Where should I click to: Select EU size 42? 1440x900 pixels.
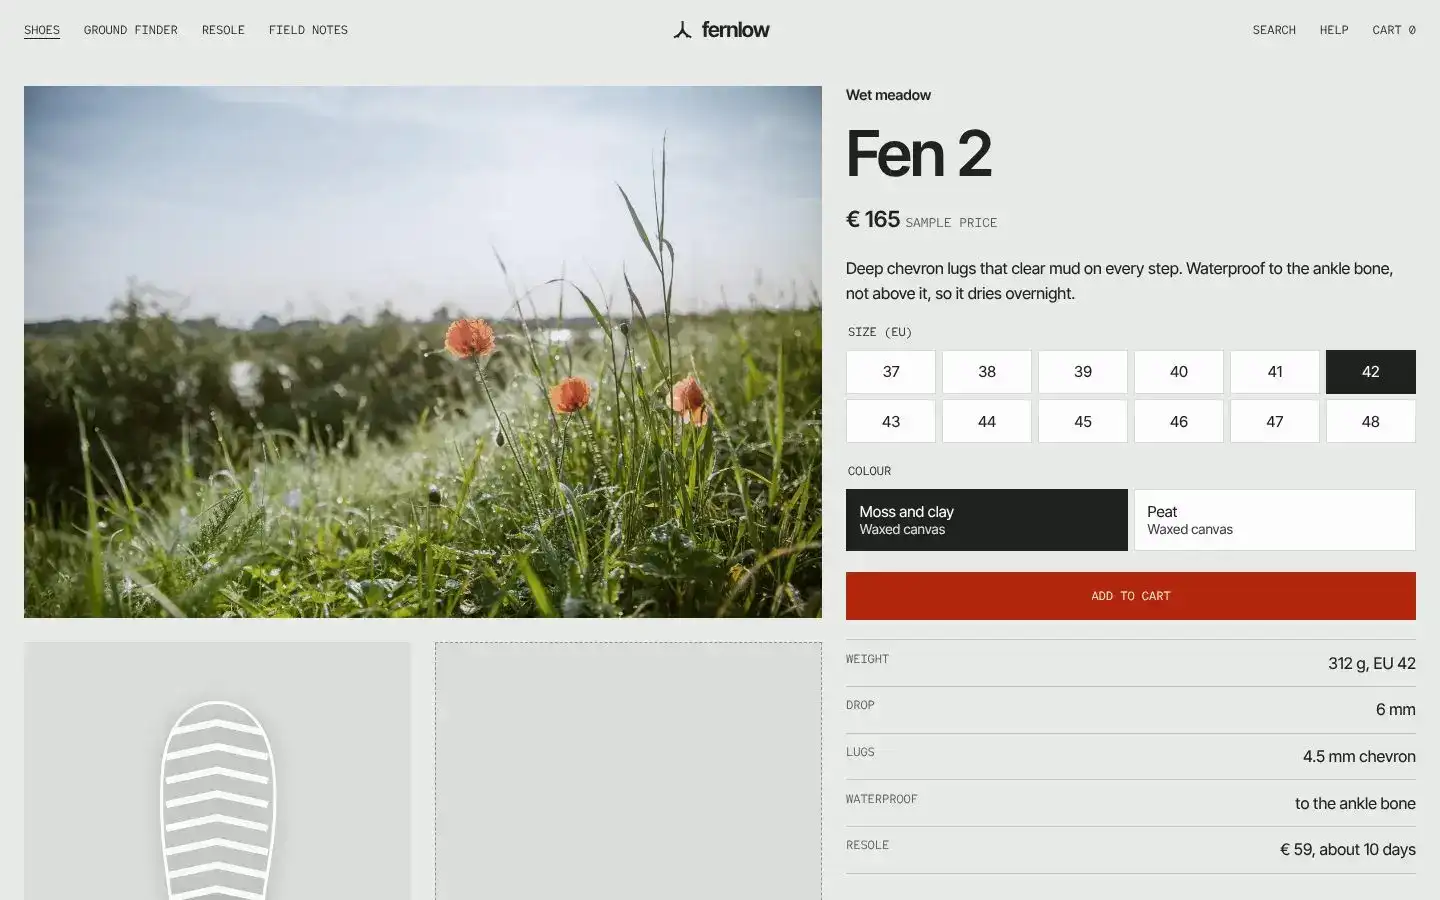[x=1371, y=372]
